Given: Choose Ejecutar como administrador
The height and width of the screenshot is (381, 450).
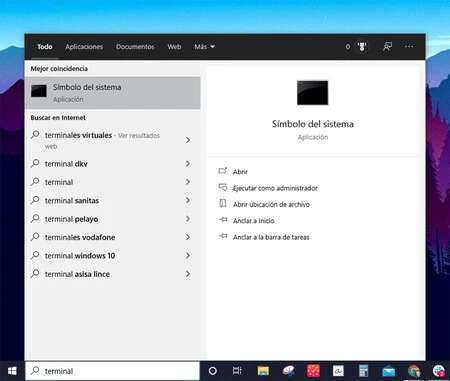Looking at the screenshot, I should 275,188.
